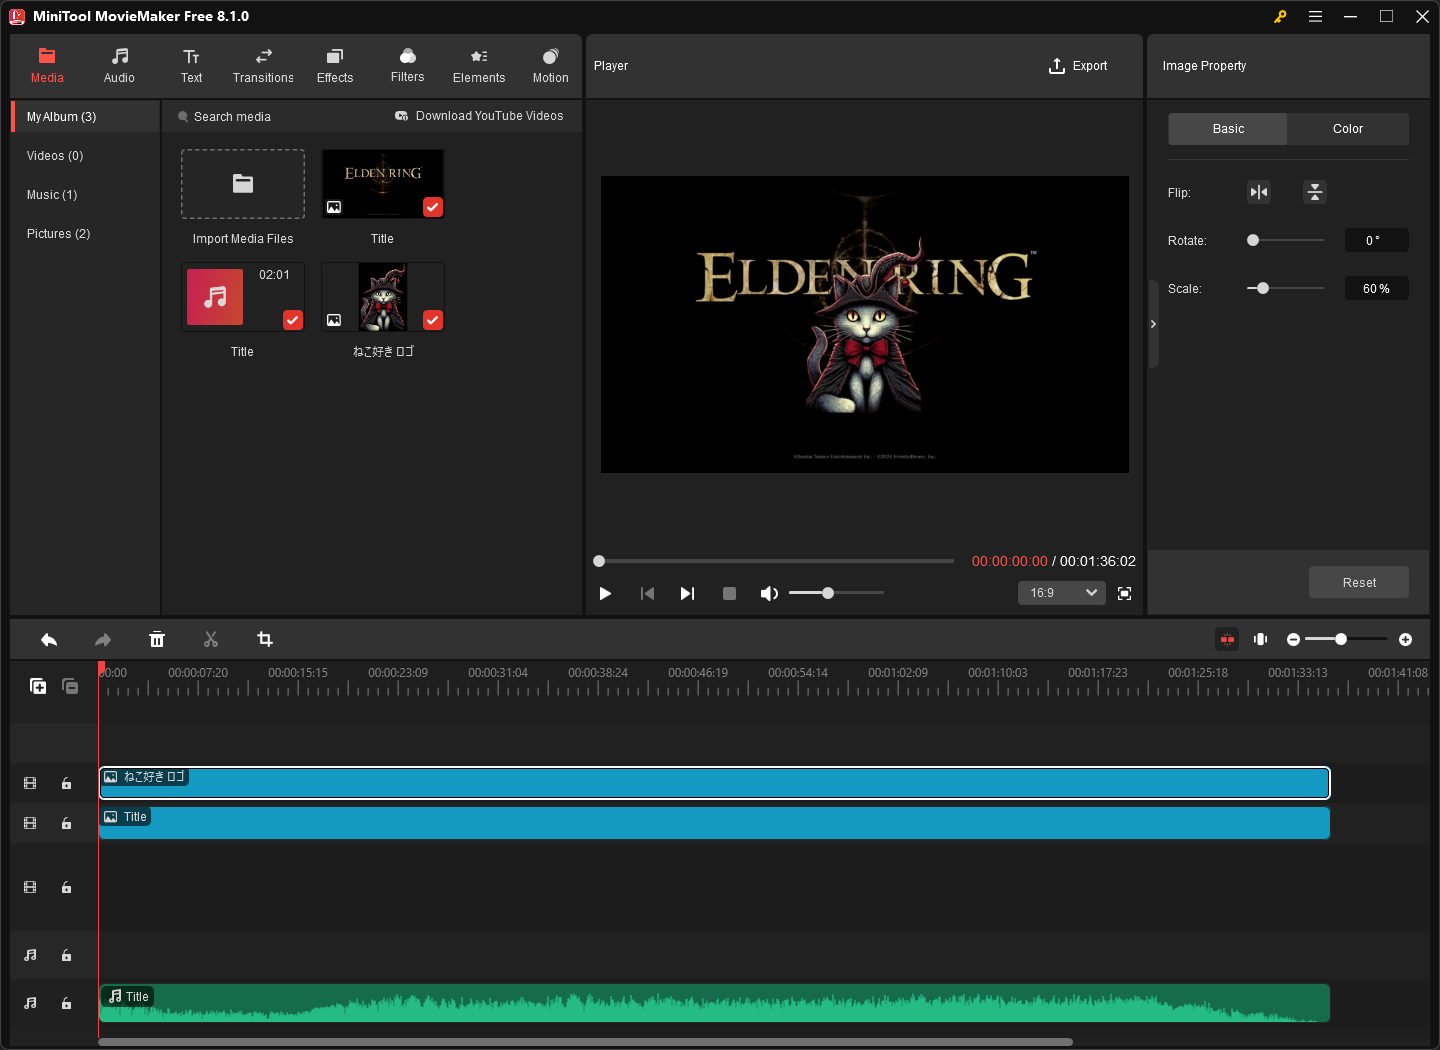The height and width of the screenshot is (1050, 1440).
Task: Select the Title image timeline clip
Action: (714, 823)
